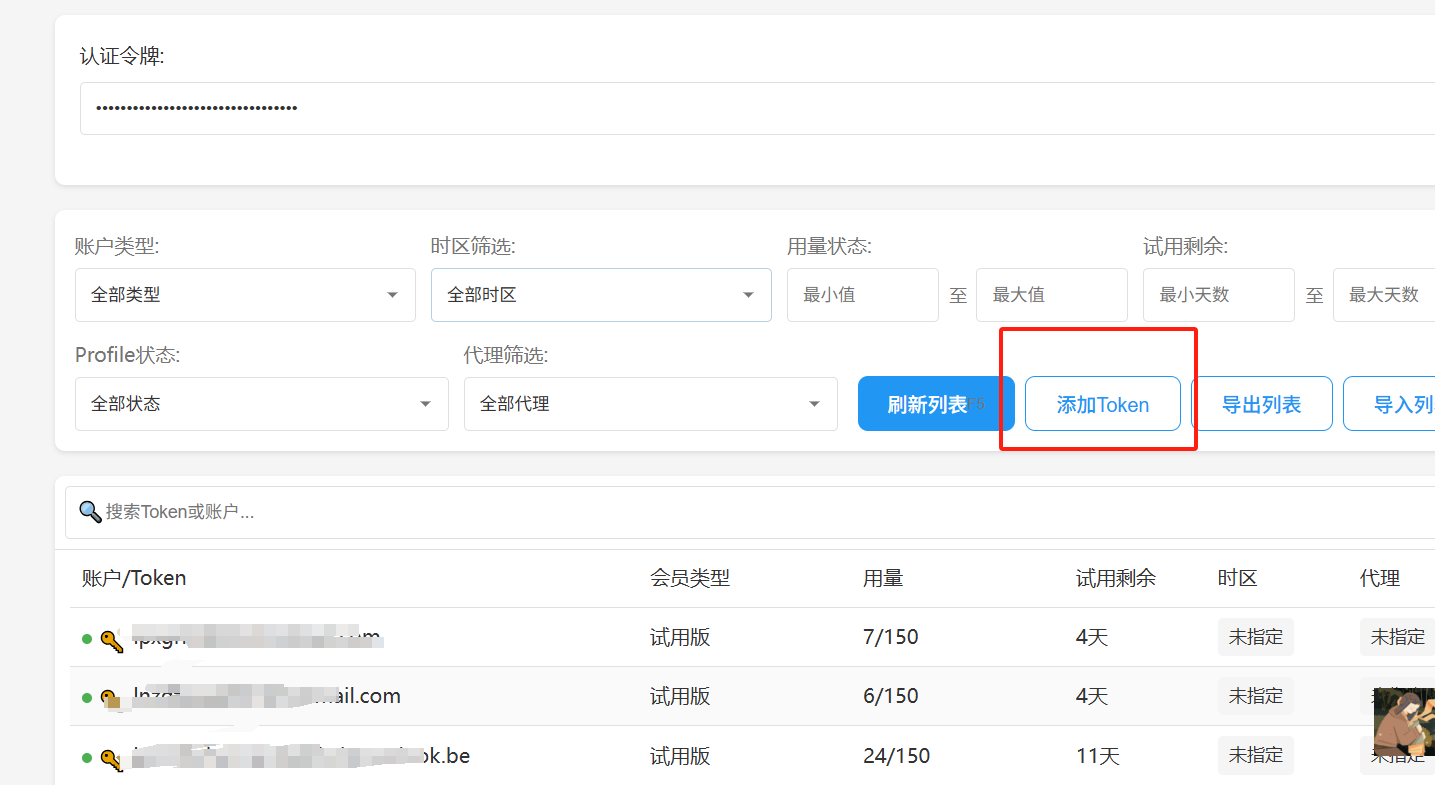Image resolution: width=1435 pixels, height=785 pixels.
Task: Click the 未指定 timezone badge in the 7/150 row
Action: click(x=1255, y=637)
